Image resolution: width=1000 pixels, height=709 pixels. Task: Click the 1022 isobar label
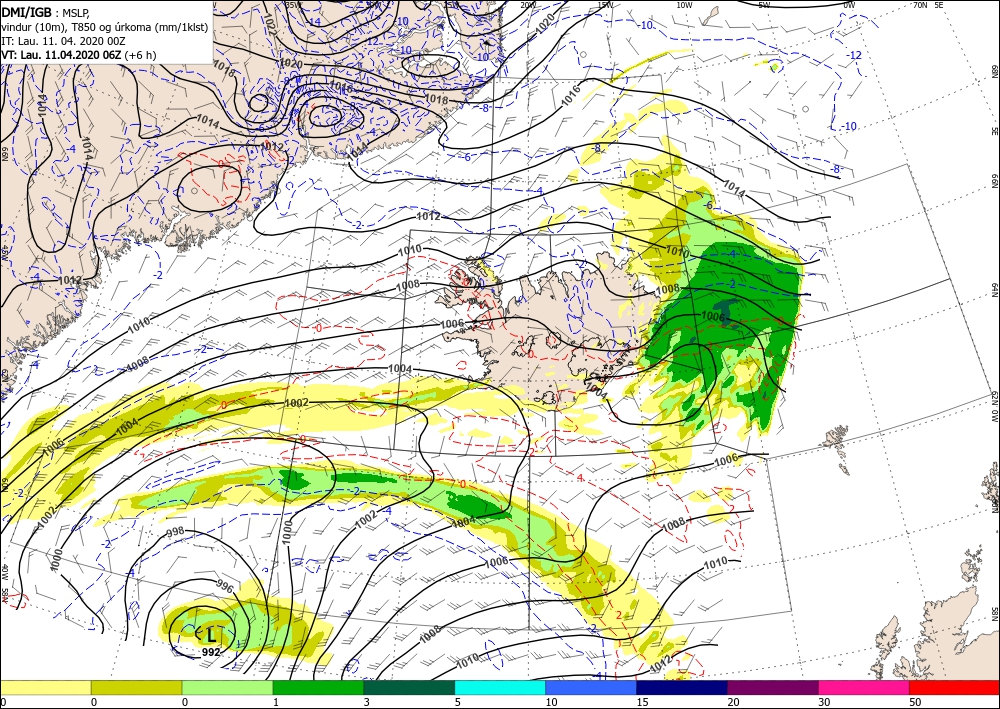(270, 24)
